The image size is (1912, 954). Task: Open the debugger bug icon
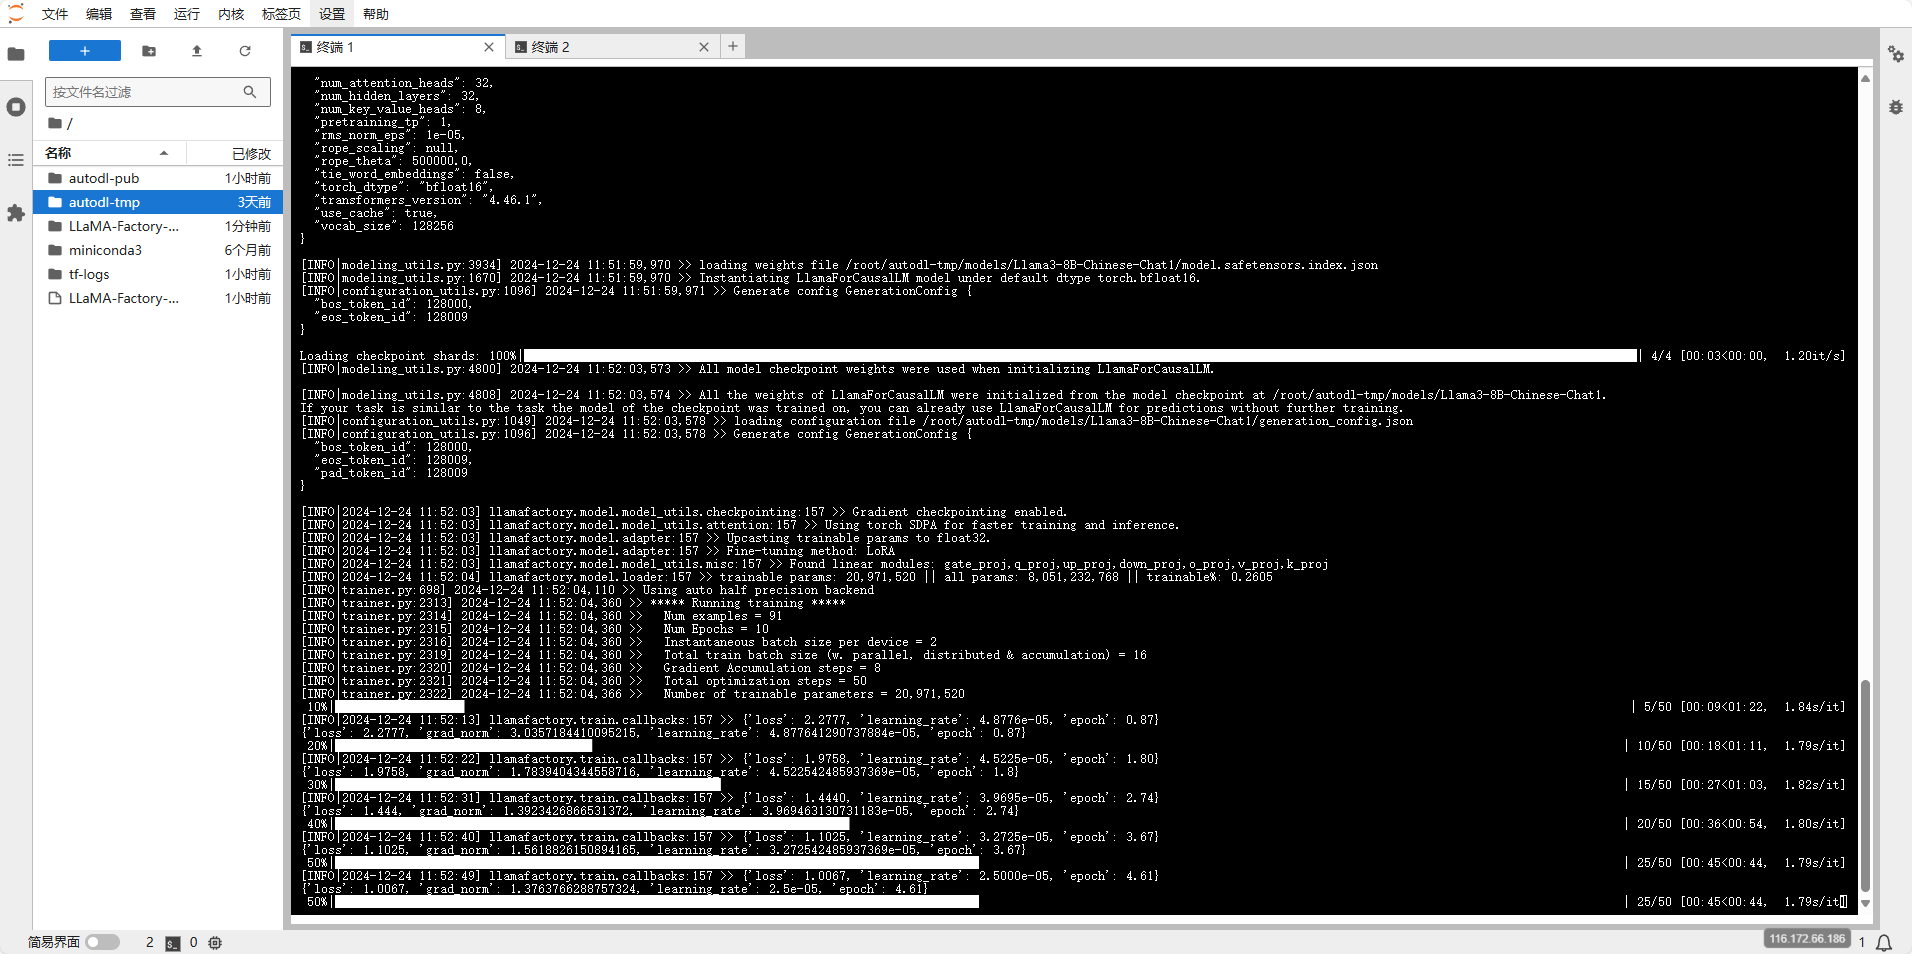(1895, 107)
